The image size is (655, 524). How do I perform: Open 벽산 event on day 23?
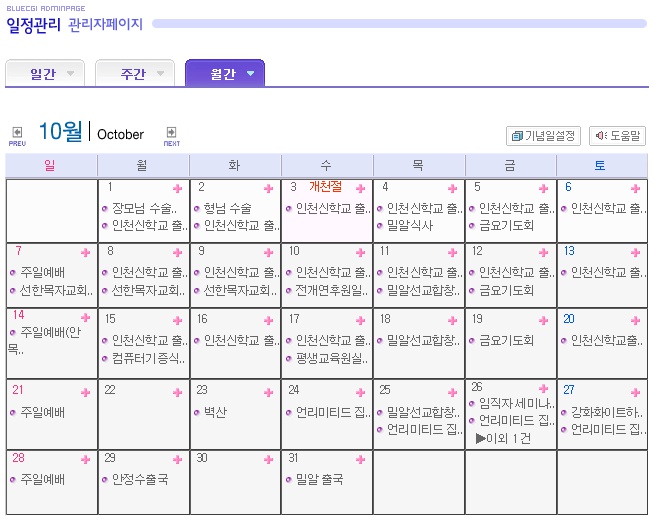[x=215, y=412]
